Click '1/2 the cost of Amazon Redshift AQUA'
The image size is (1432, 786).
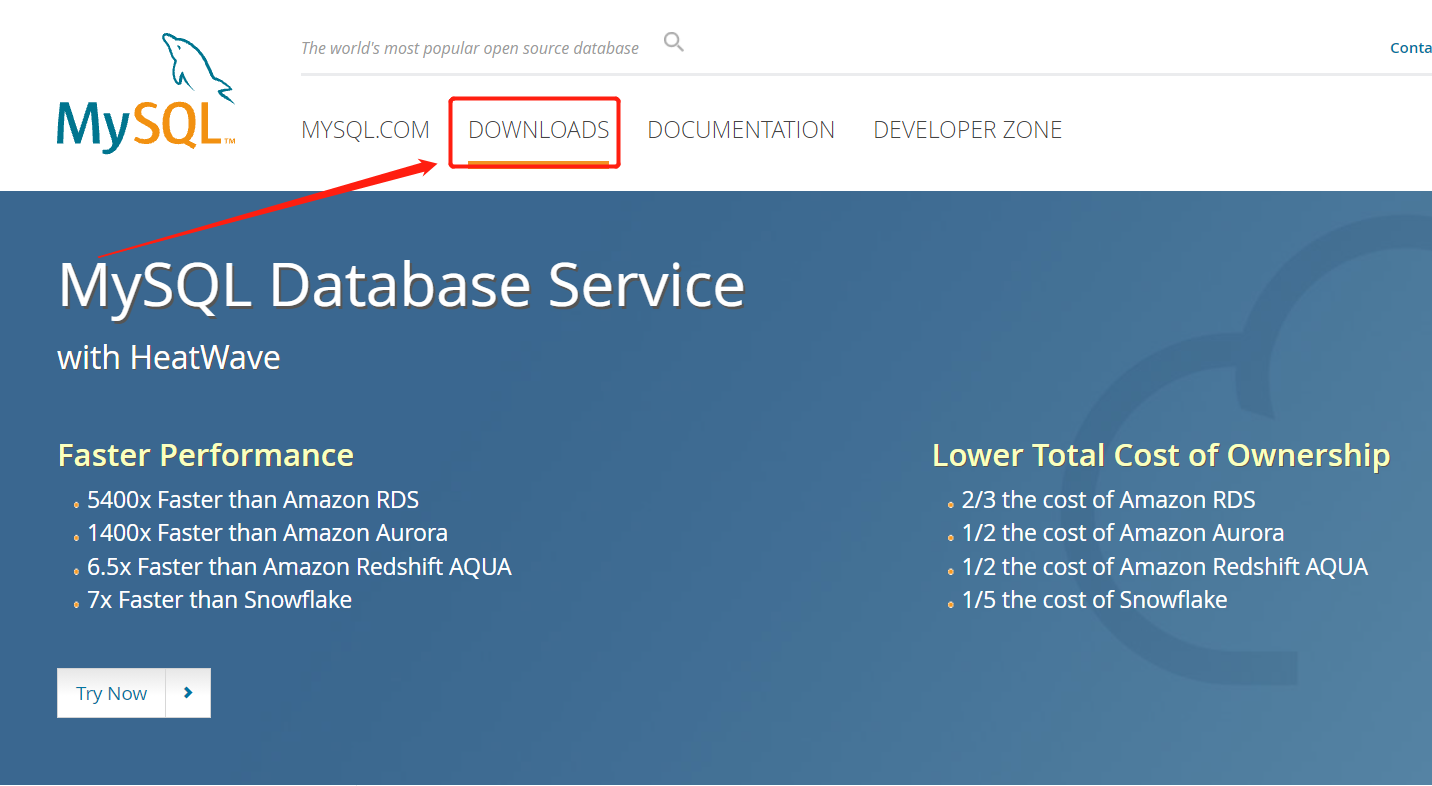[1164, 567]
